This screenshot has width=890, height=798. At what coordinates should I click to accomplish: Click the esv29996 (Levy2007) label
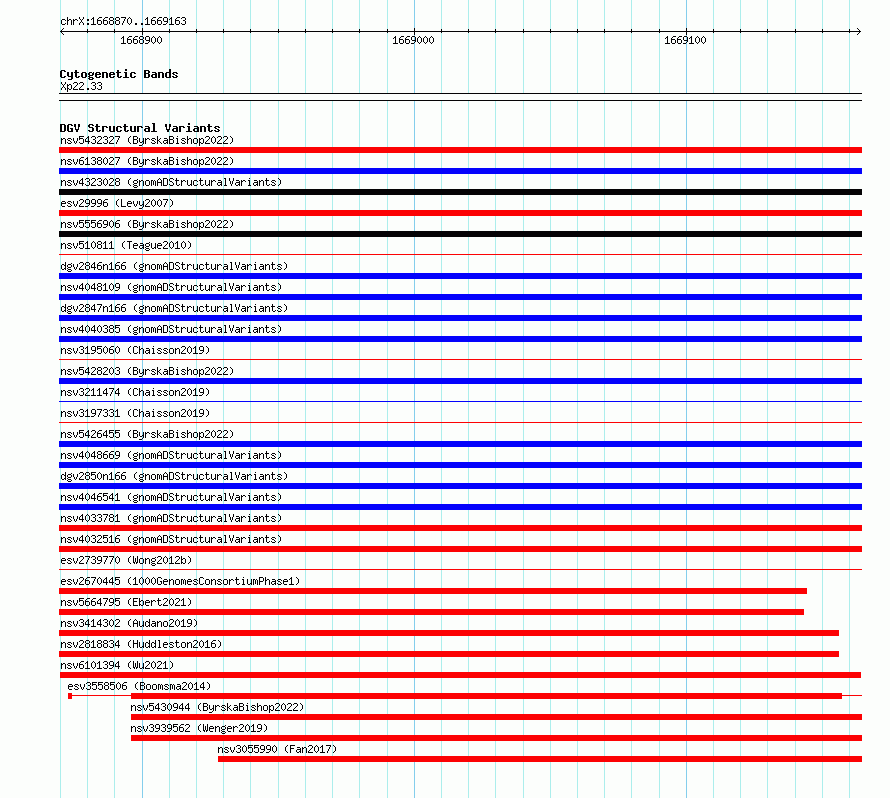117,203
